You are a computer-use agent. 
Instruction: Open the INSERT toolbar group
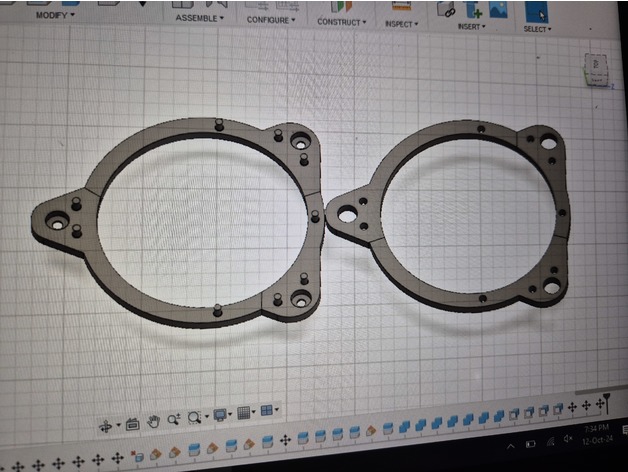pyautogui.click(x=471, y=26)
